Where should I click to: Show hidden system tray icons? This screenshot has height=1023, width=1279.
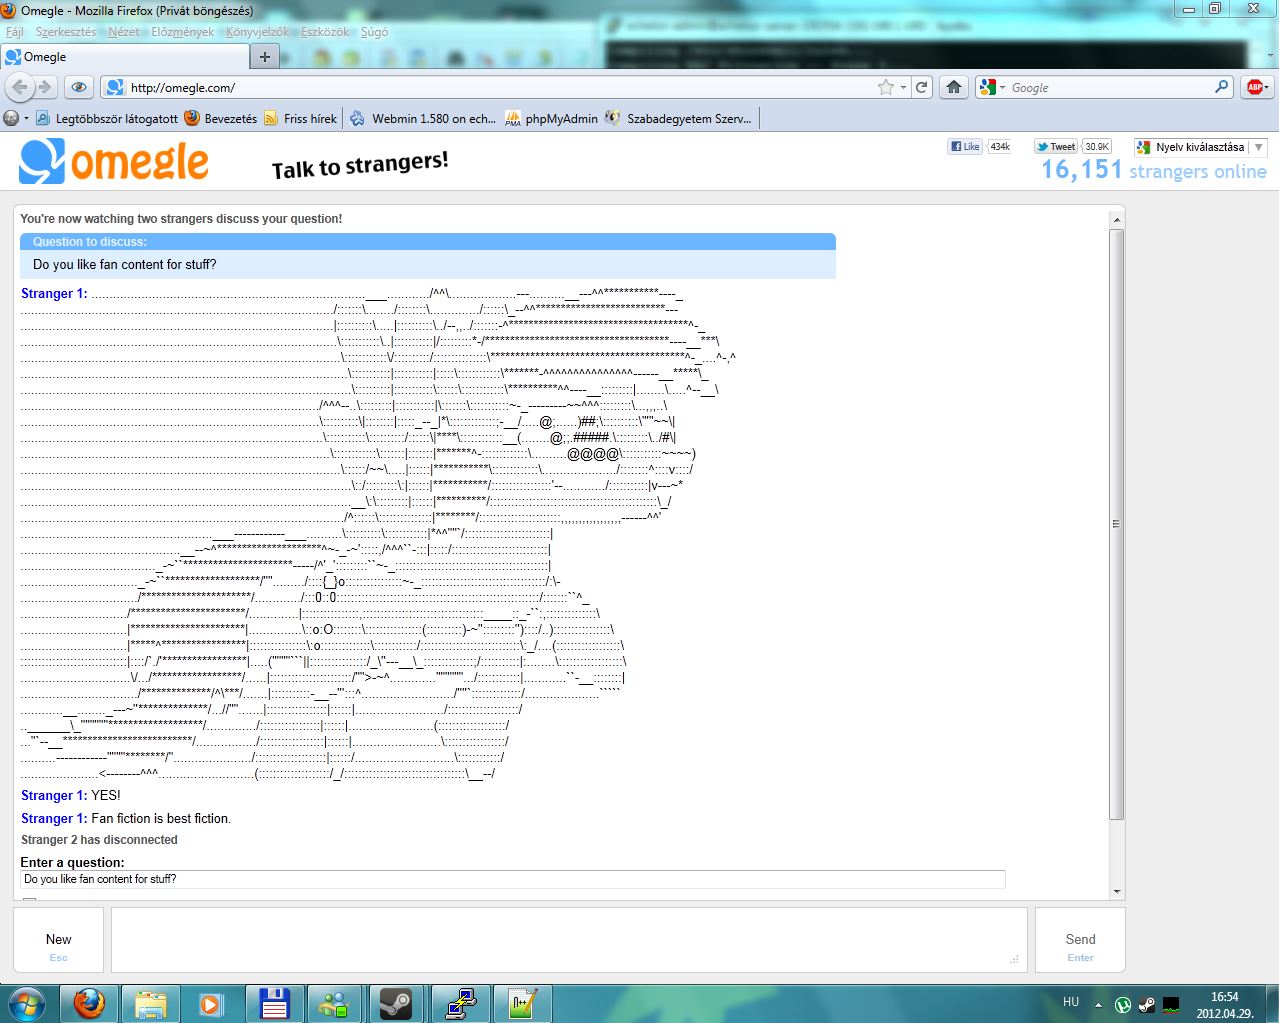[x=1099, y=1004]
